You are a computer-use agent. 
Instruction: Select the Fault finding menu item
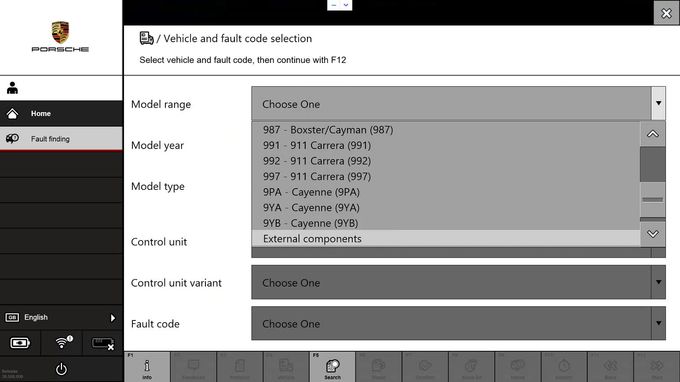pos(61,139)
